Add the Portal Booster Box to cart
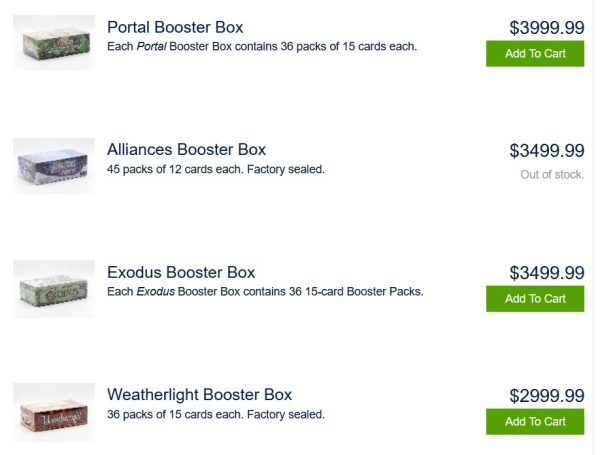Image resolution: width=600 pixels, height=455 pixels. pyautogui.click(x=535, y=54)
